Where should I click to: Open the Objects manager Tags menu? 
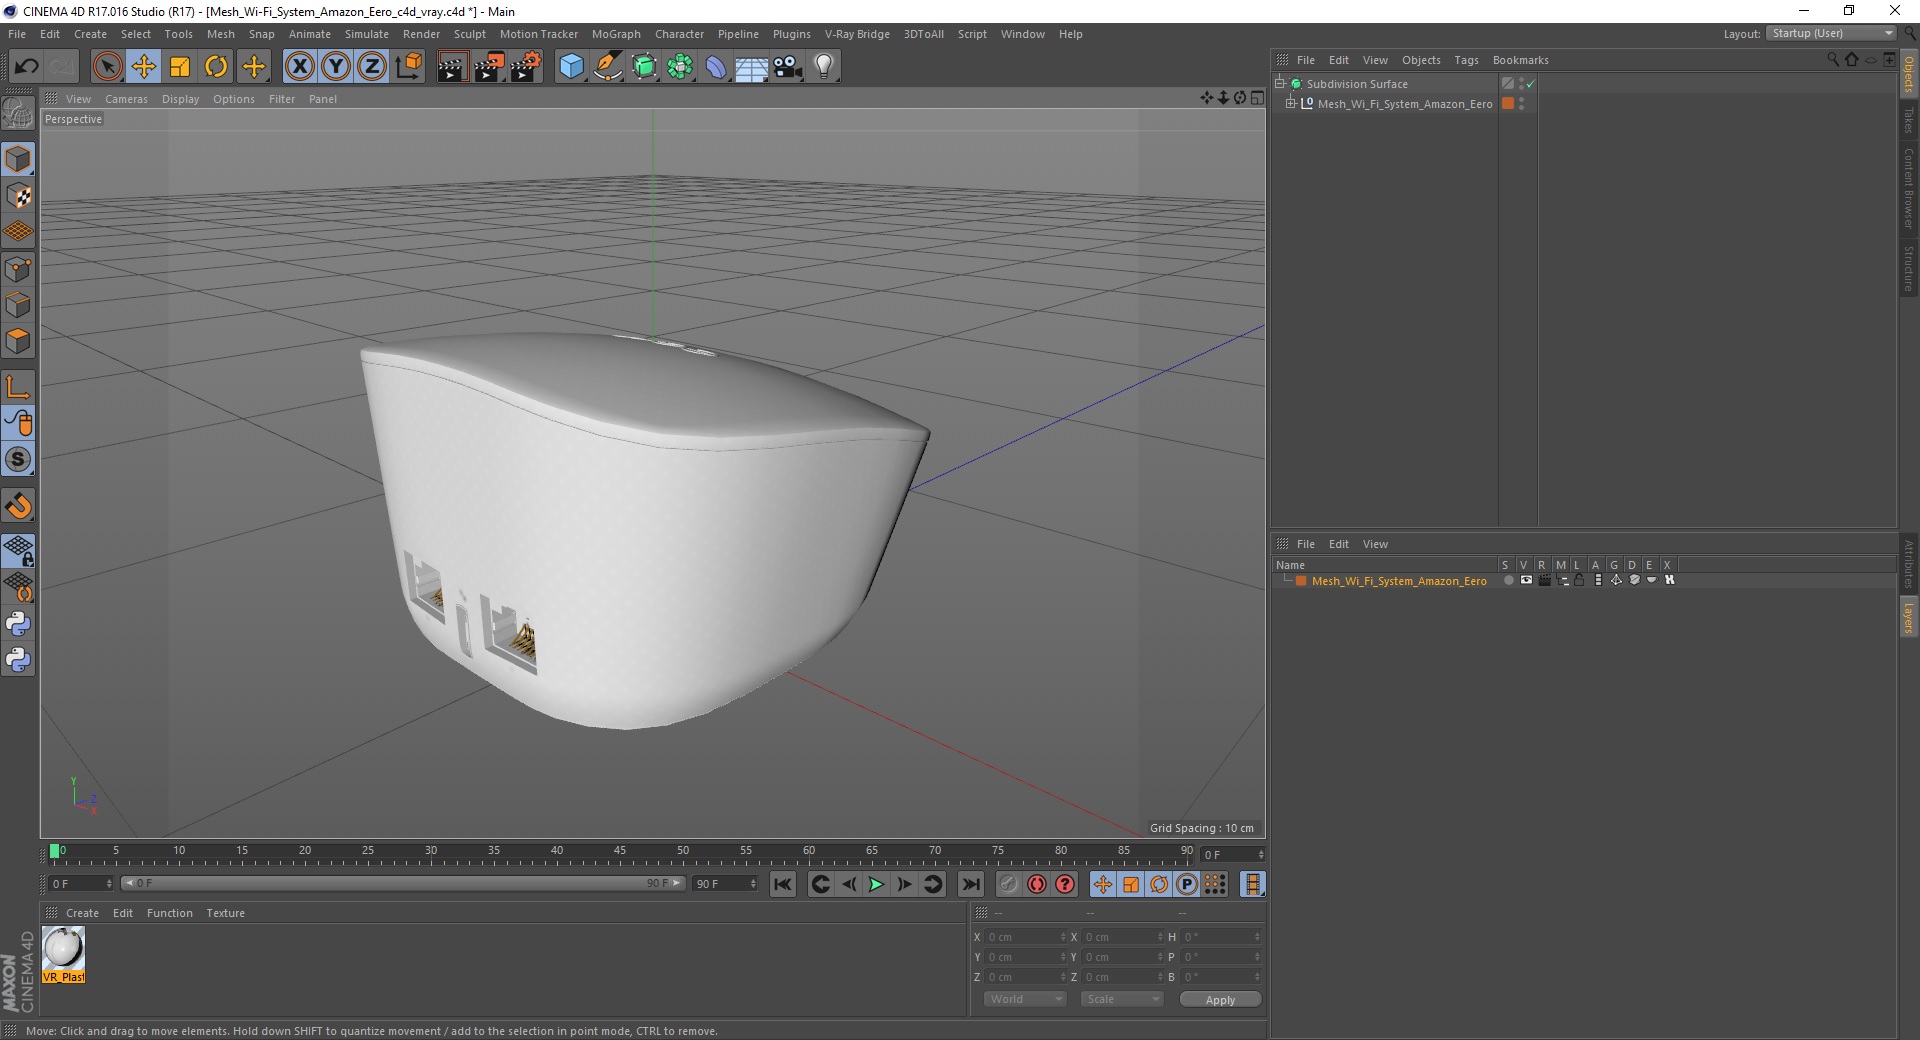point(1466,60)
